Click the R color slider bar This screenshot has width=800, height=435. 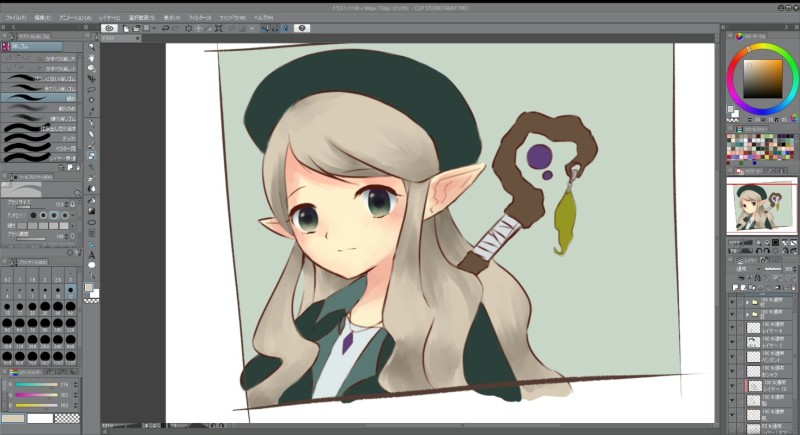tap(36, 385)
